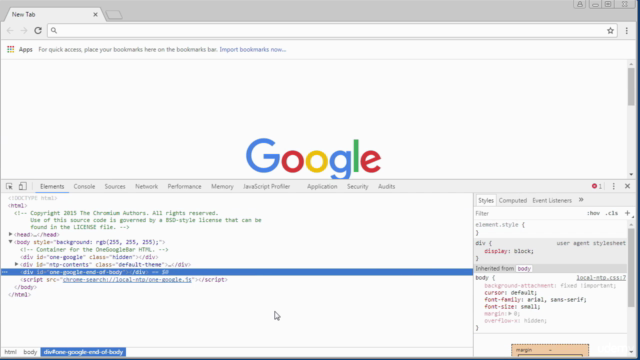This screenshot has height=360, width=640.
Task: Open the Audits tab
Action: (x=386, y=187)
